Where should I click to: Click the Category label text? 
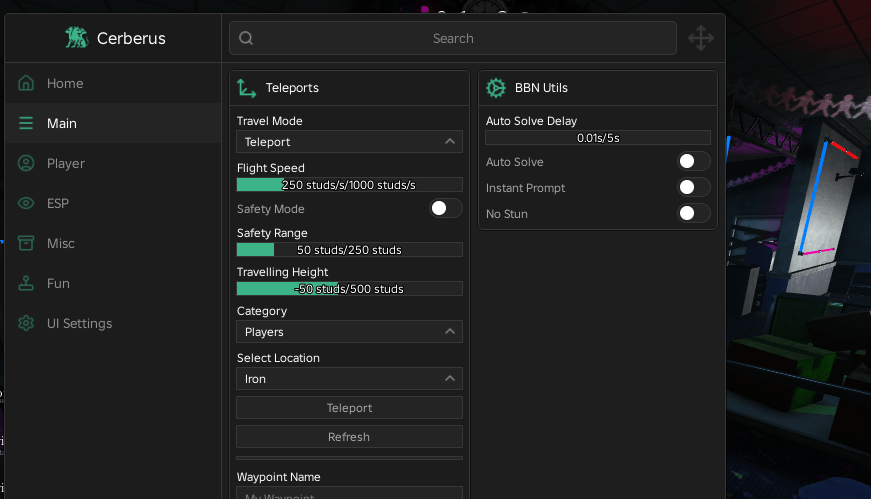coord(262,311)
